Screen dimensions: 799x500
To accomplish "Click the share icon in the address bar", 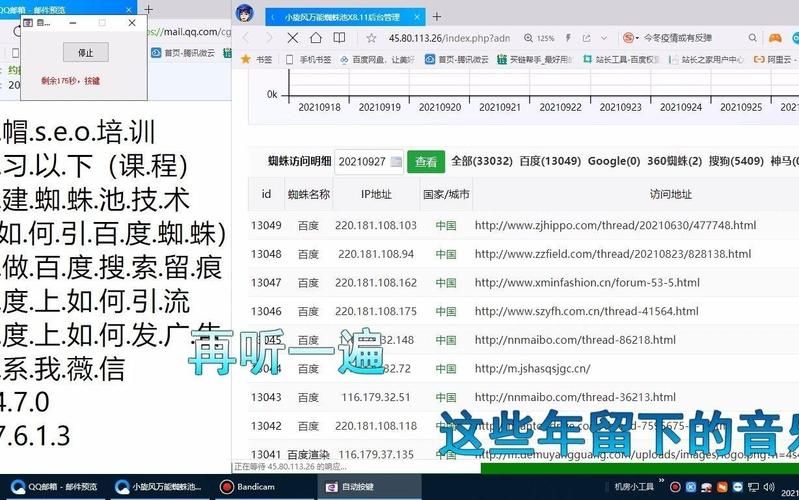I will click(x=587, y=38).
